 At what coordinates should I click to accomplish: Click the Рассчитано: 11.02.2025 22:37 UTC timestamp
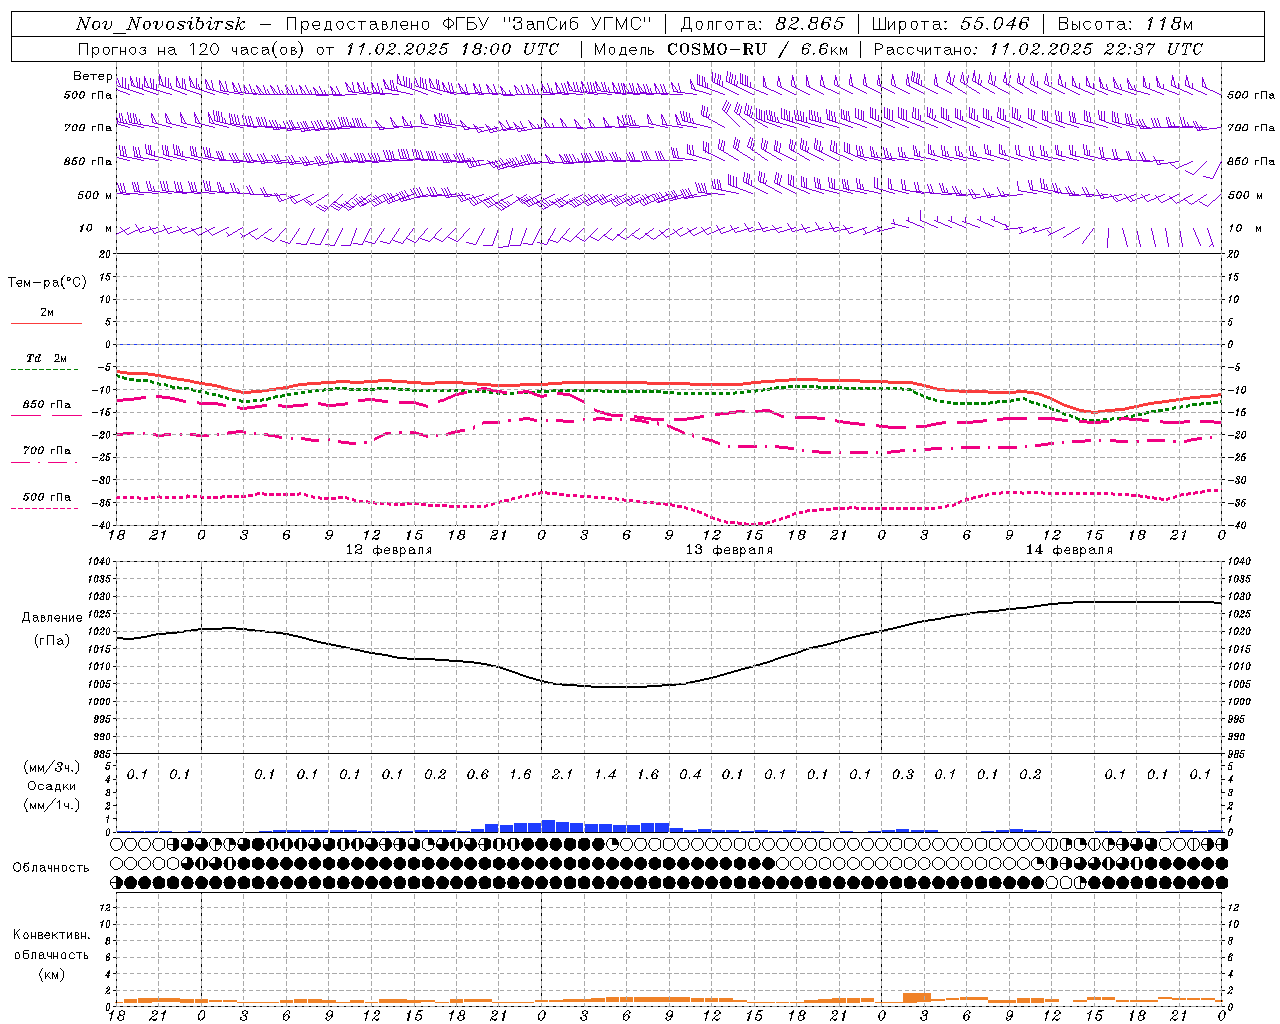pyautogui.click(x=1038, y=49)
